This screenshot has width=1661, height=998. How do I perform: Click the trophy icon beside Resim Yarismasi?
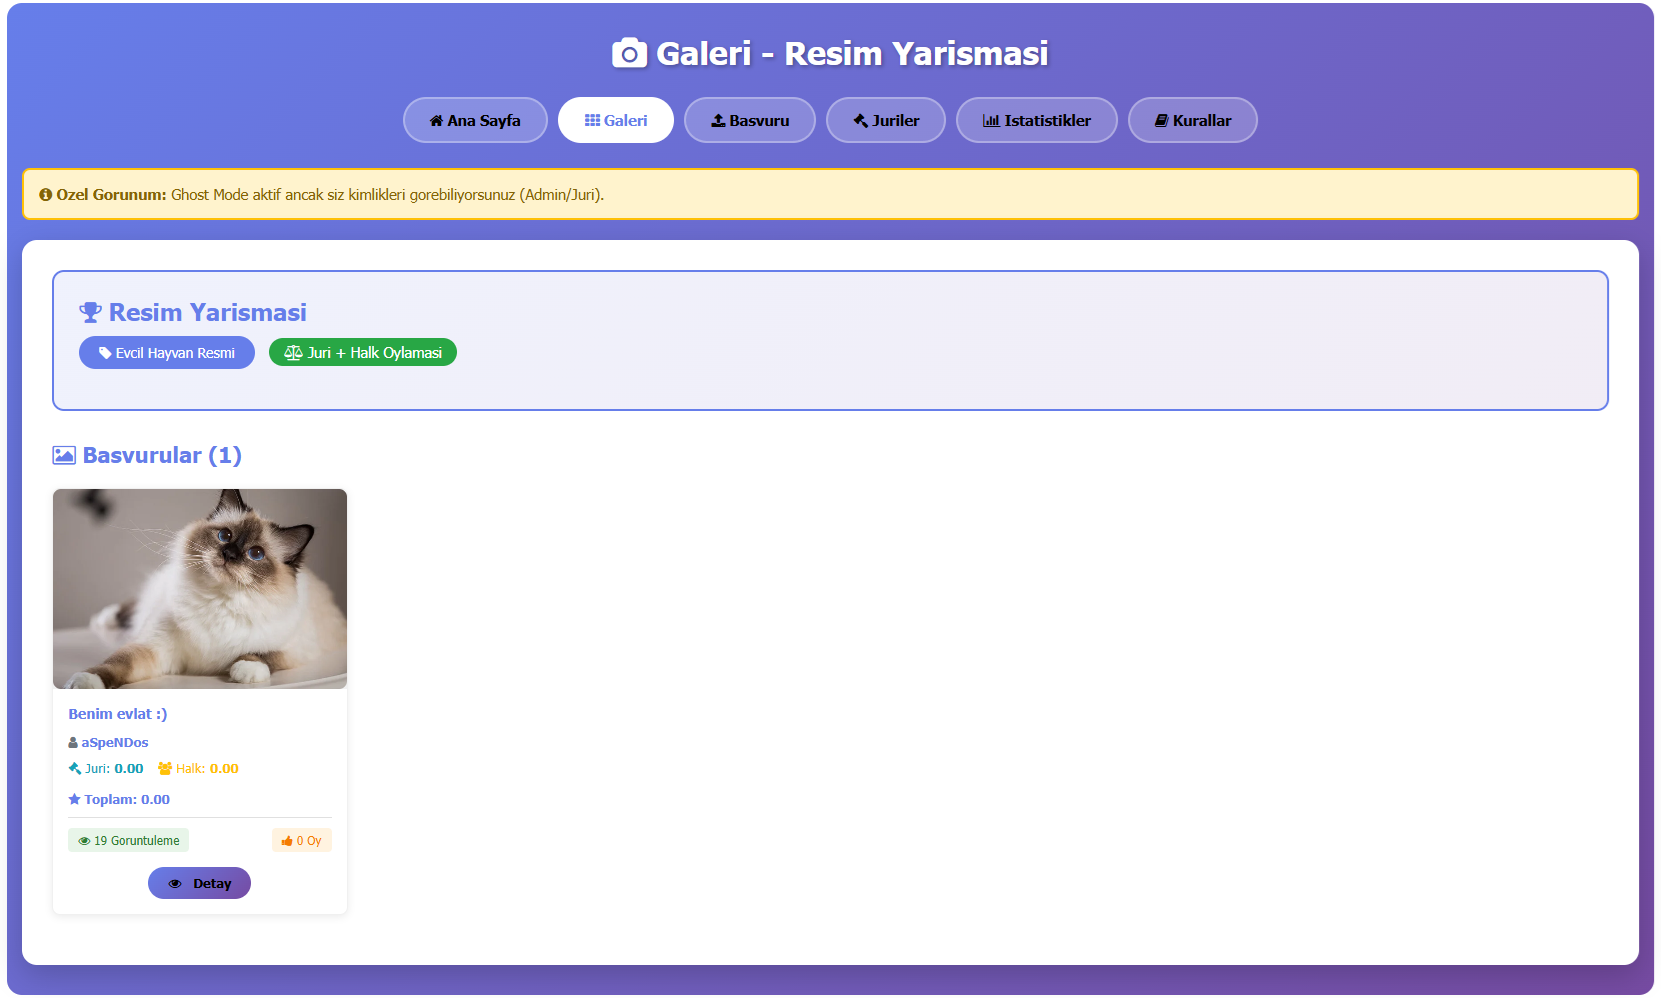tap(90, 313)
